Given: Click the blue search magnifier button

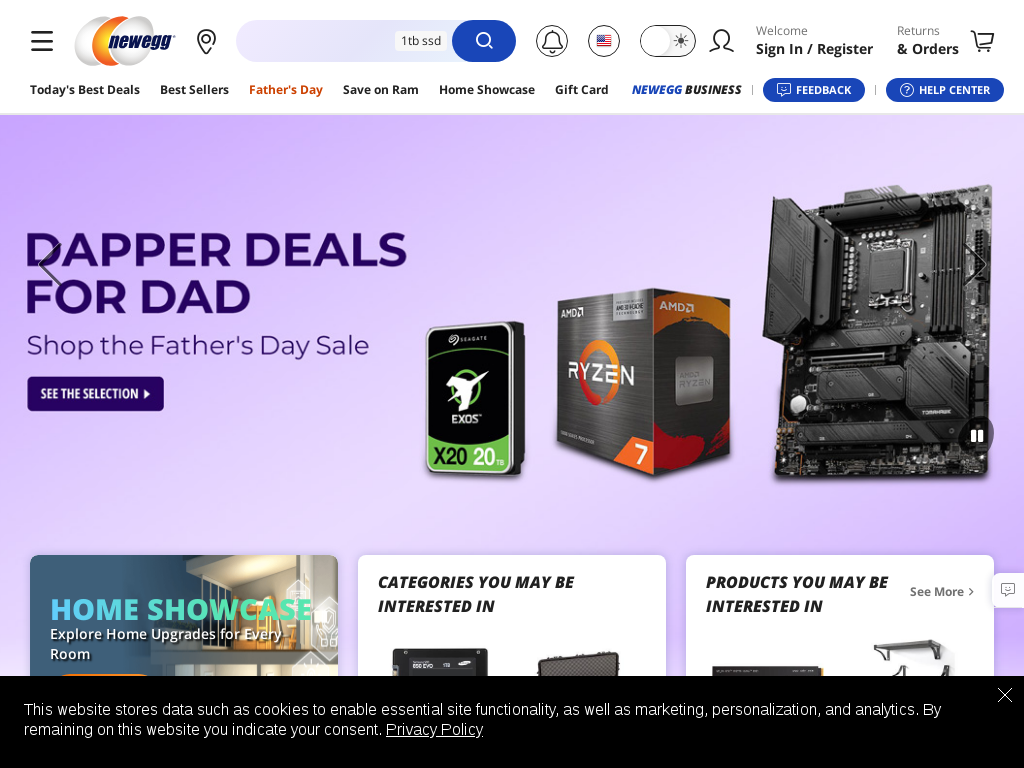Looking at the screenshot, I should tap(484, 41).
